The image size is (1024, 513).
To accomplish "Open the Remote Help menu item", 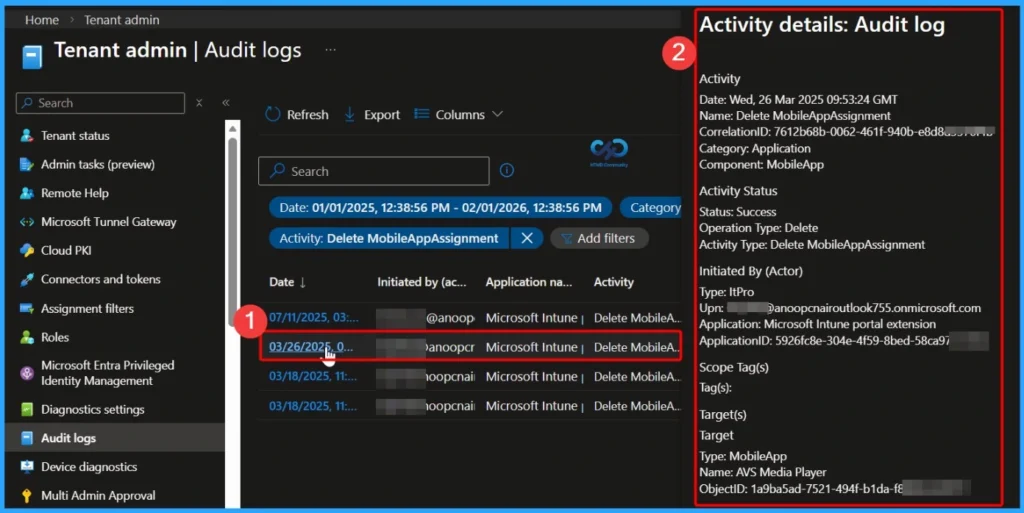I will [75, 193].
